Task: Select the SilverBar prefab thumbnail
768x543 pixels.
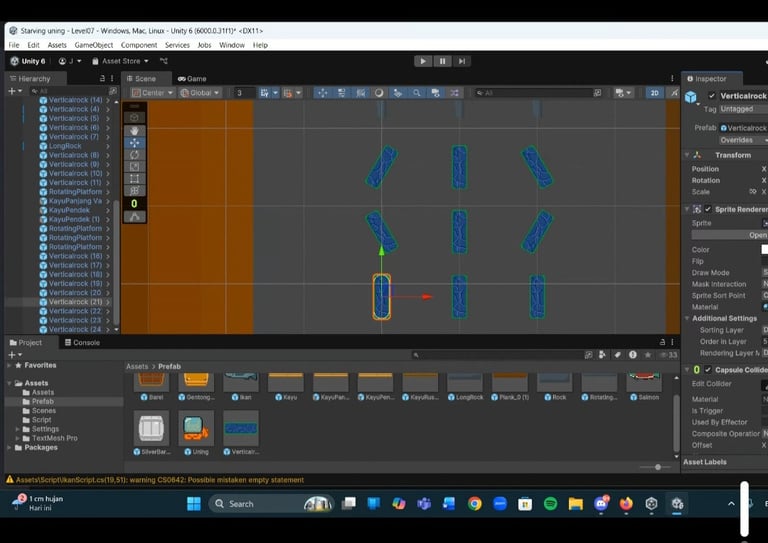Action: (152, 428)
